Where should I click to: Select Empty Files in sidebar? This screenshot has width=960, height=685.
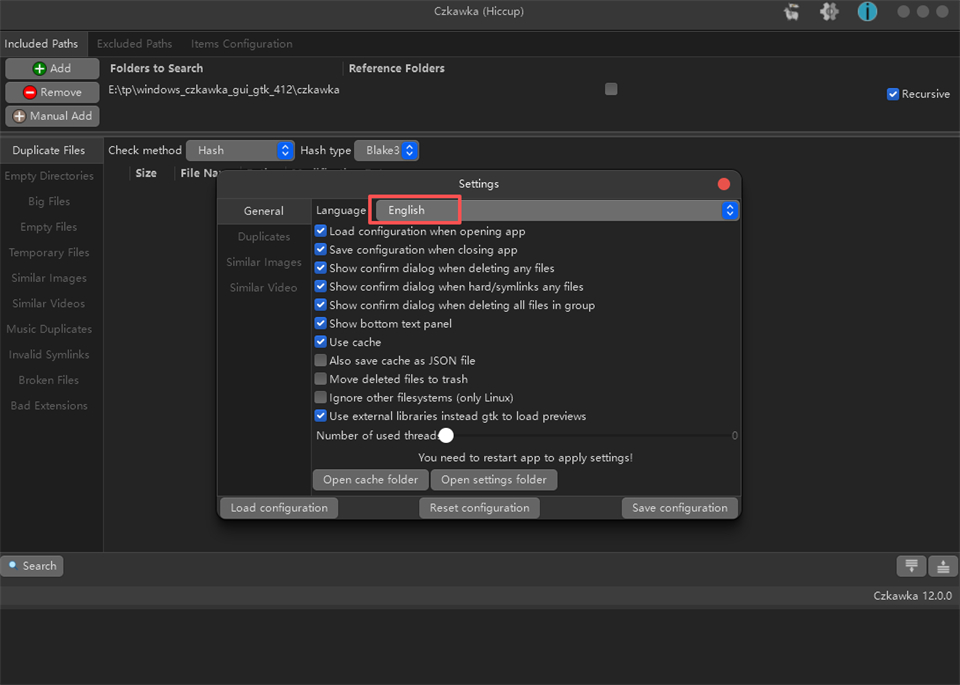(x=49, y=227)
